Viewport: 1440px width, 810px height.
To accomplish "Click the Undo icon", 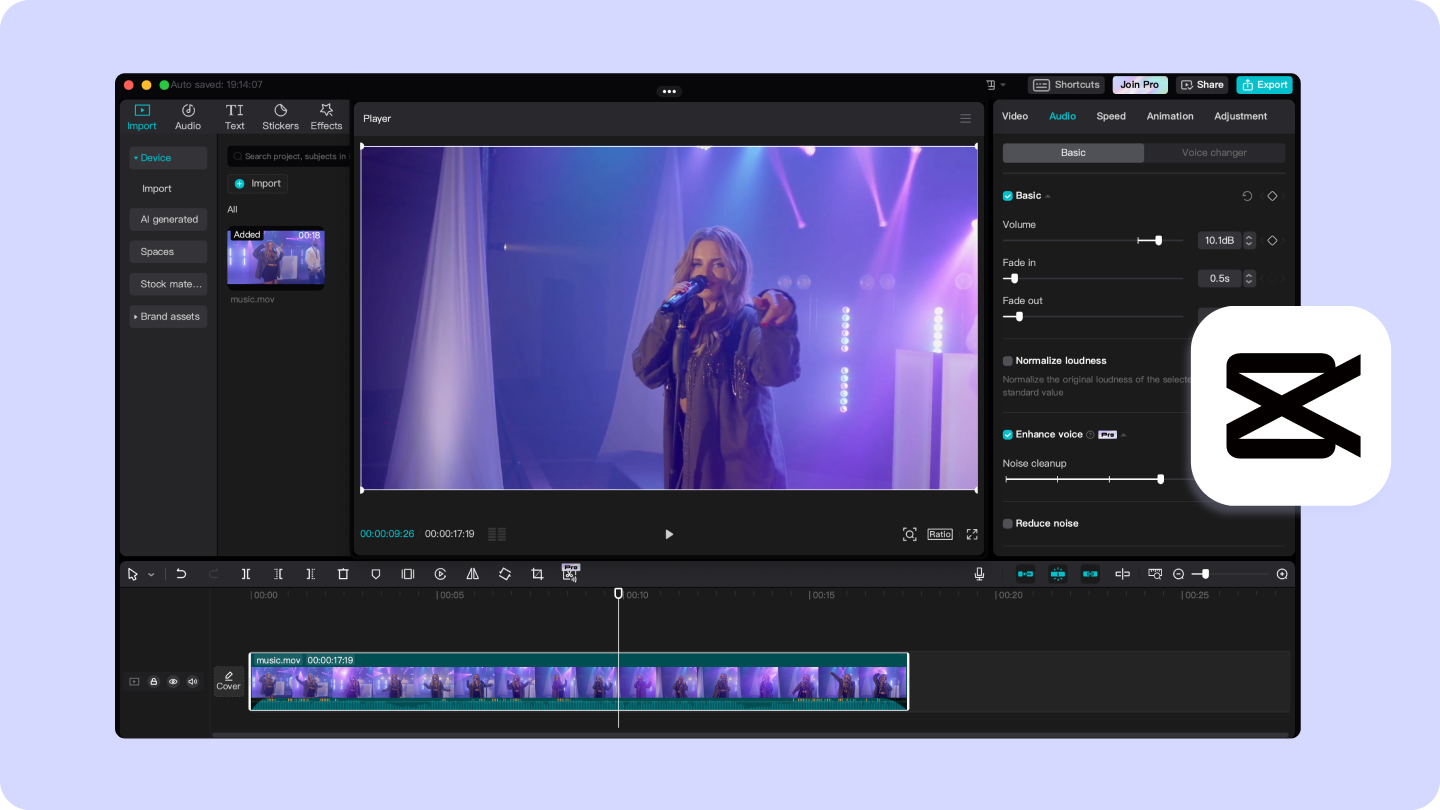I will click(x=180, y=574).
